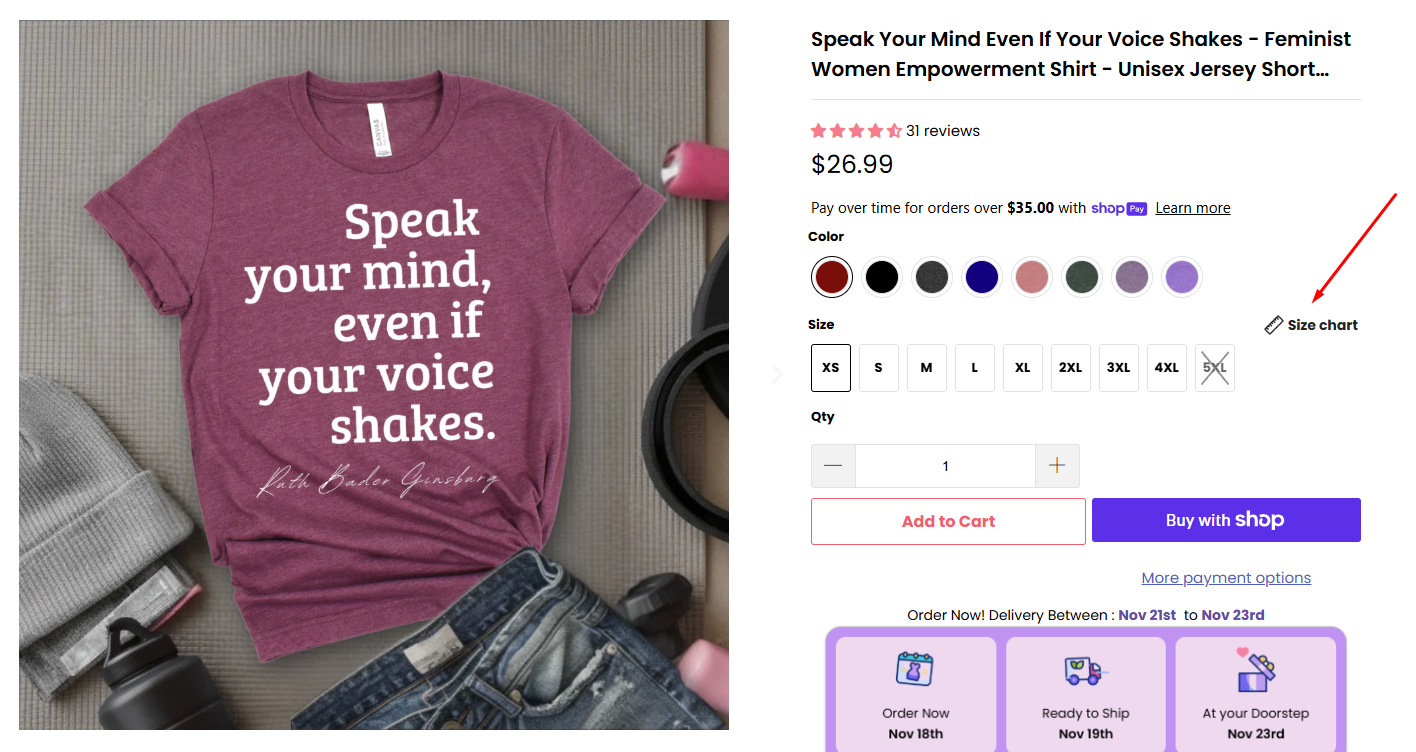The image size is (1416, 752).
Task: Select the black color swatch
Action: 882,277
